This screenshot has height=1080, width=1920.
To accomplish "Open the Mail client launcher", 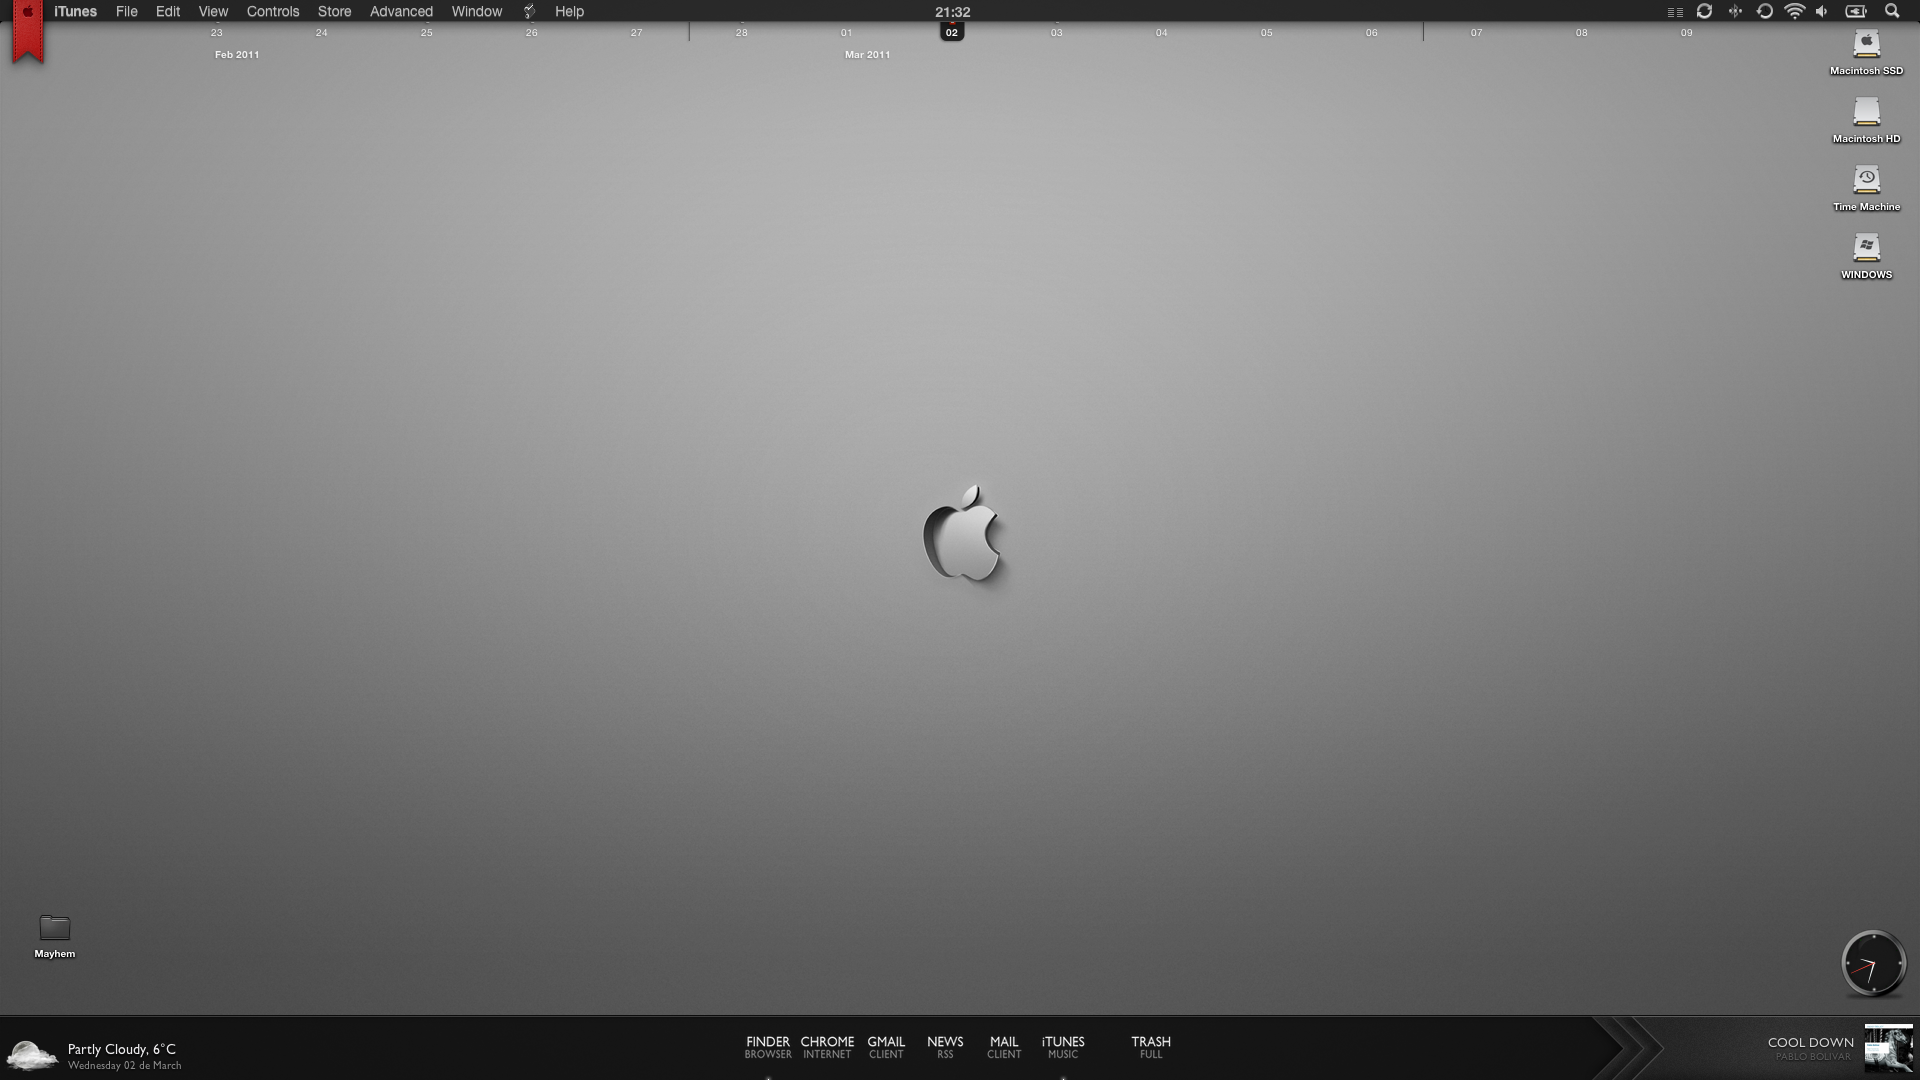I will [1004, 1047].
